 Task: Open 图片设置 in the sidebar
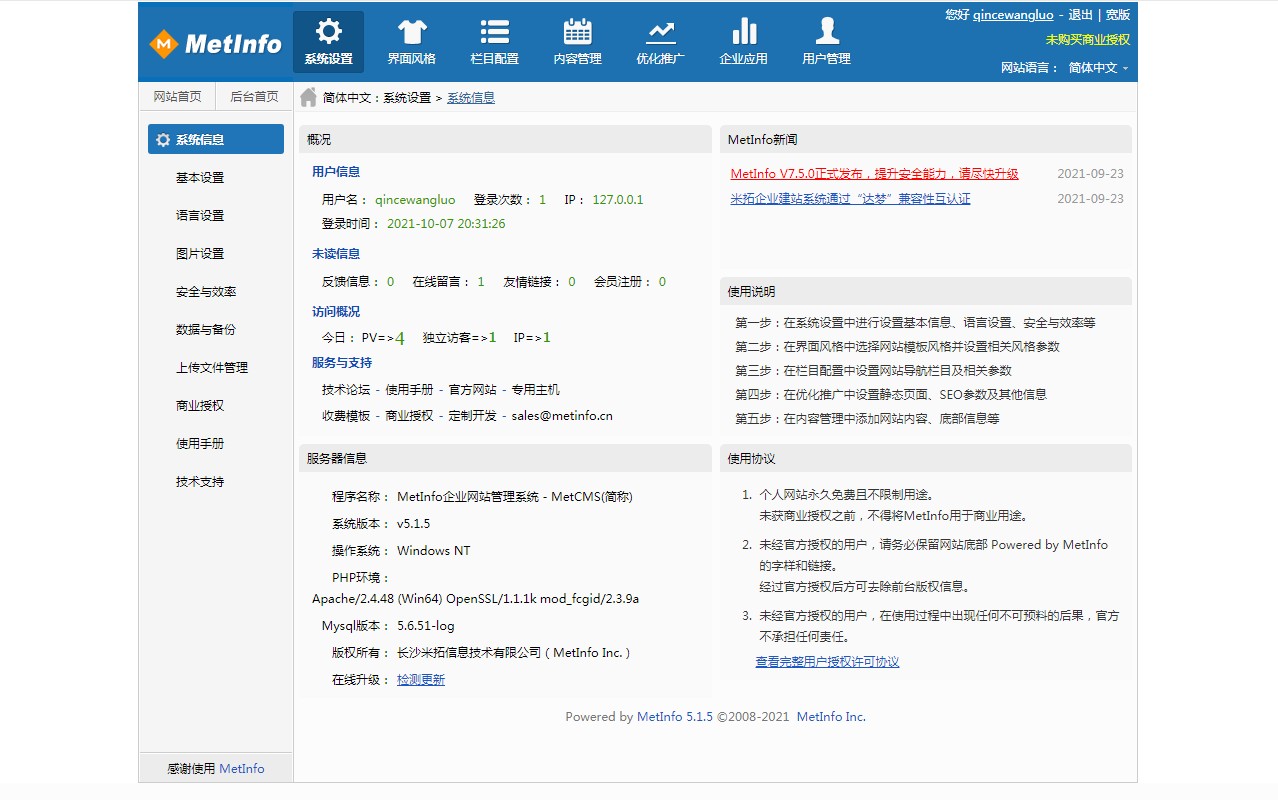pyautogui.click(x=200, y=254)
